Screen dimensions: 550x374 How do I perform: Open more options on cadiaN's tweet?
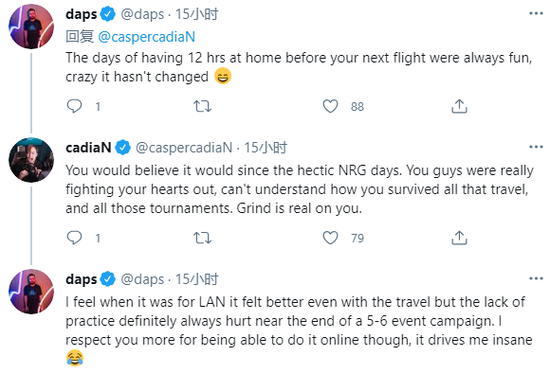coord(536,147)
